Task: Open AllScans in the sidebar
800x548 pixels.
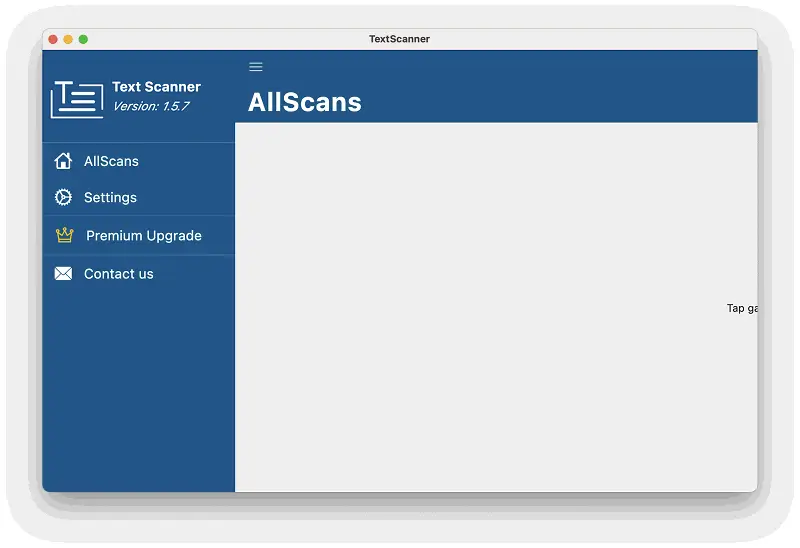Action: [139, 161]
